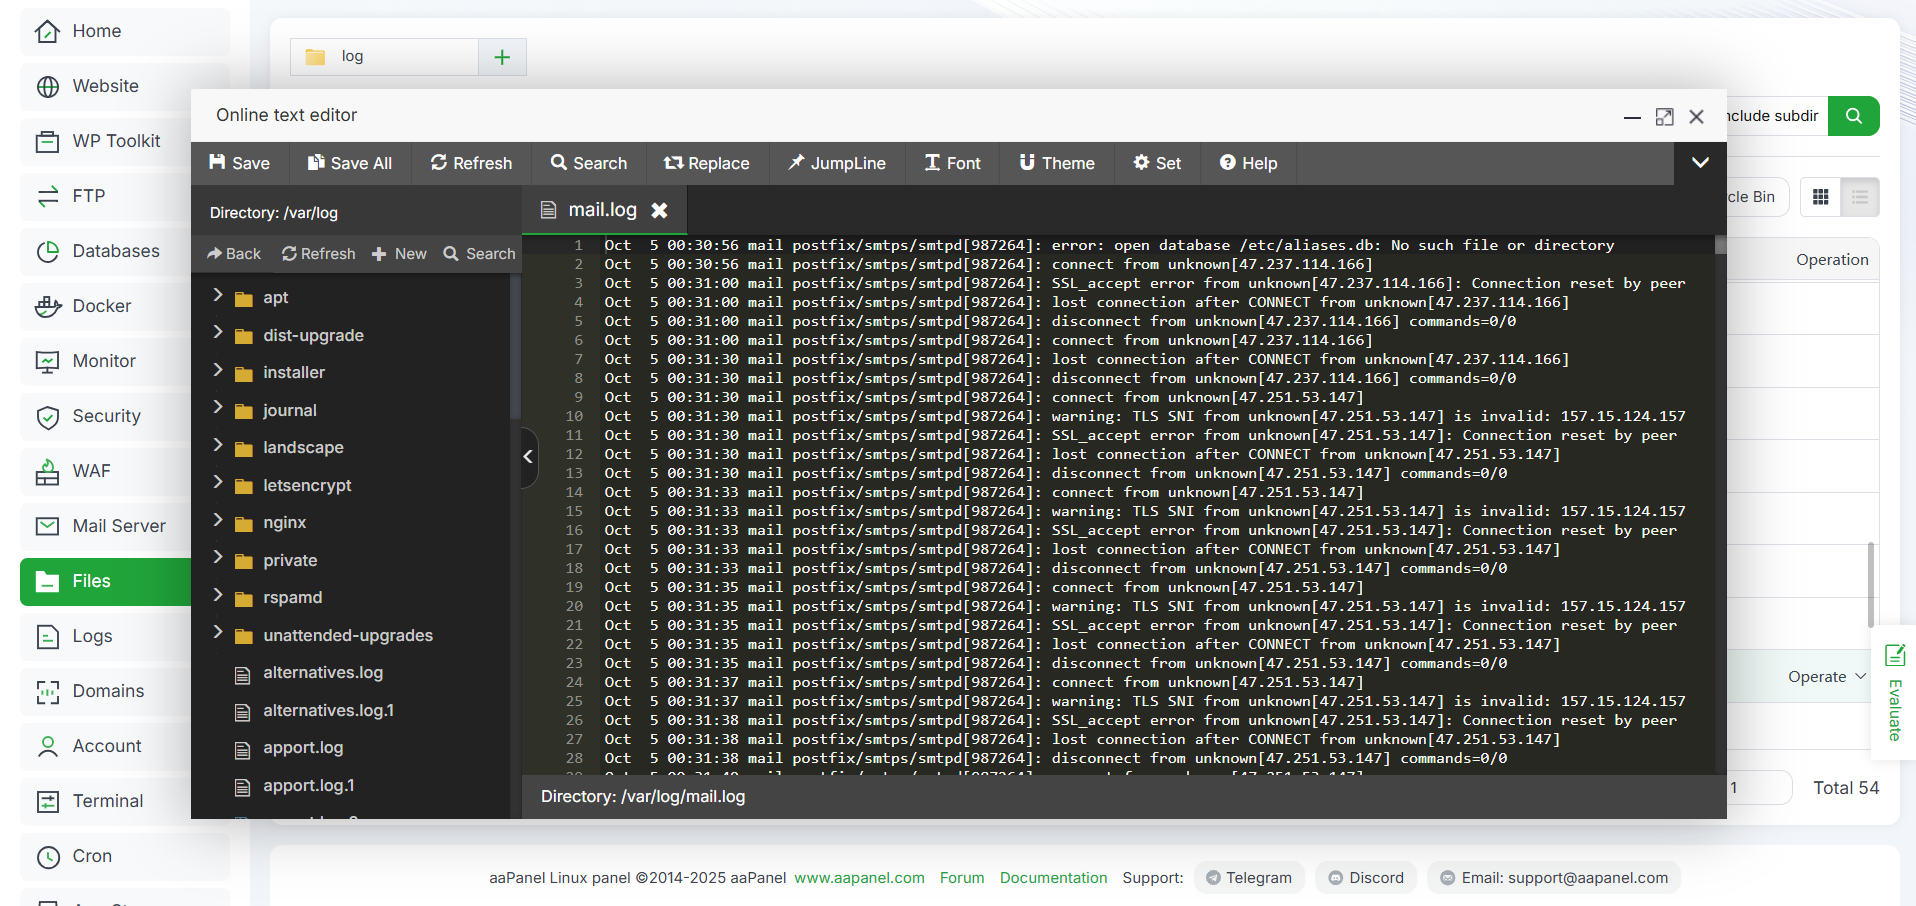
Task: Close the mail.log tab
Action: (659, 210)
